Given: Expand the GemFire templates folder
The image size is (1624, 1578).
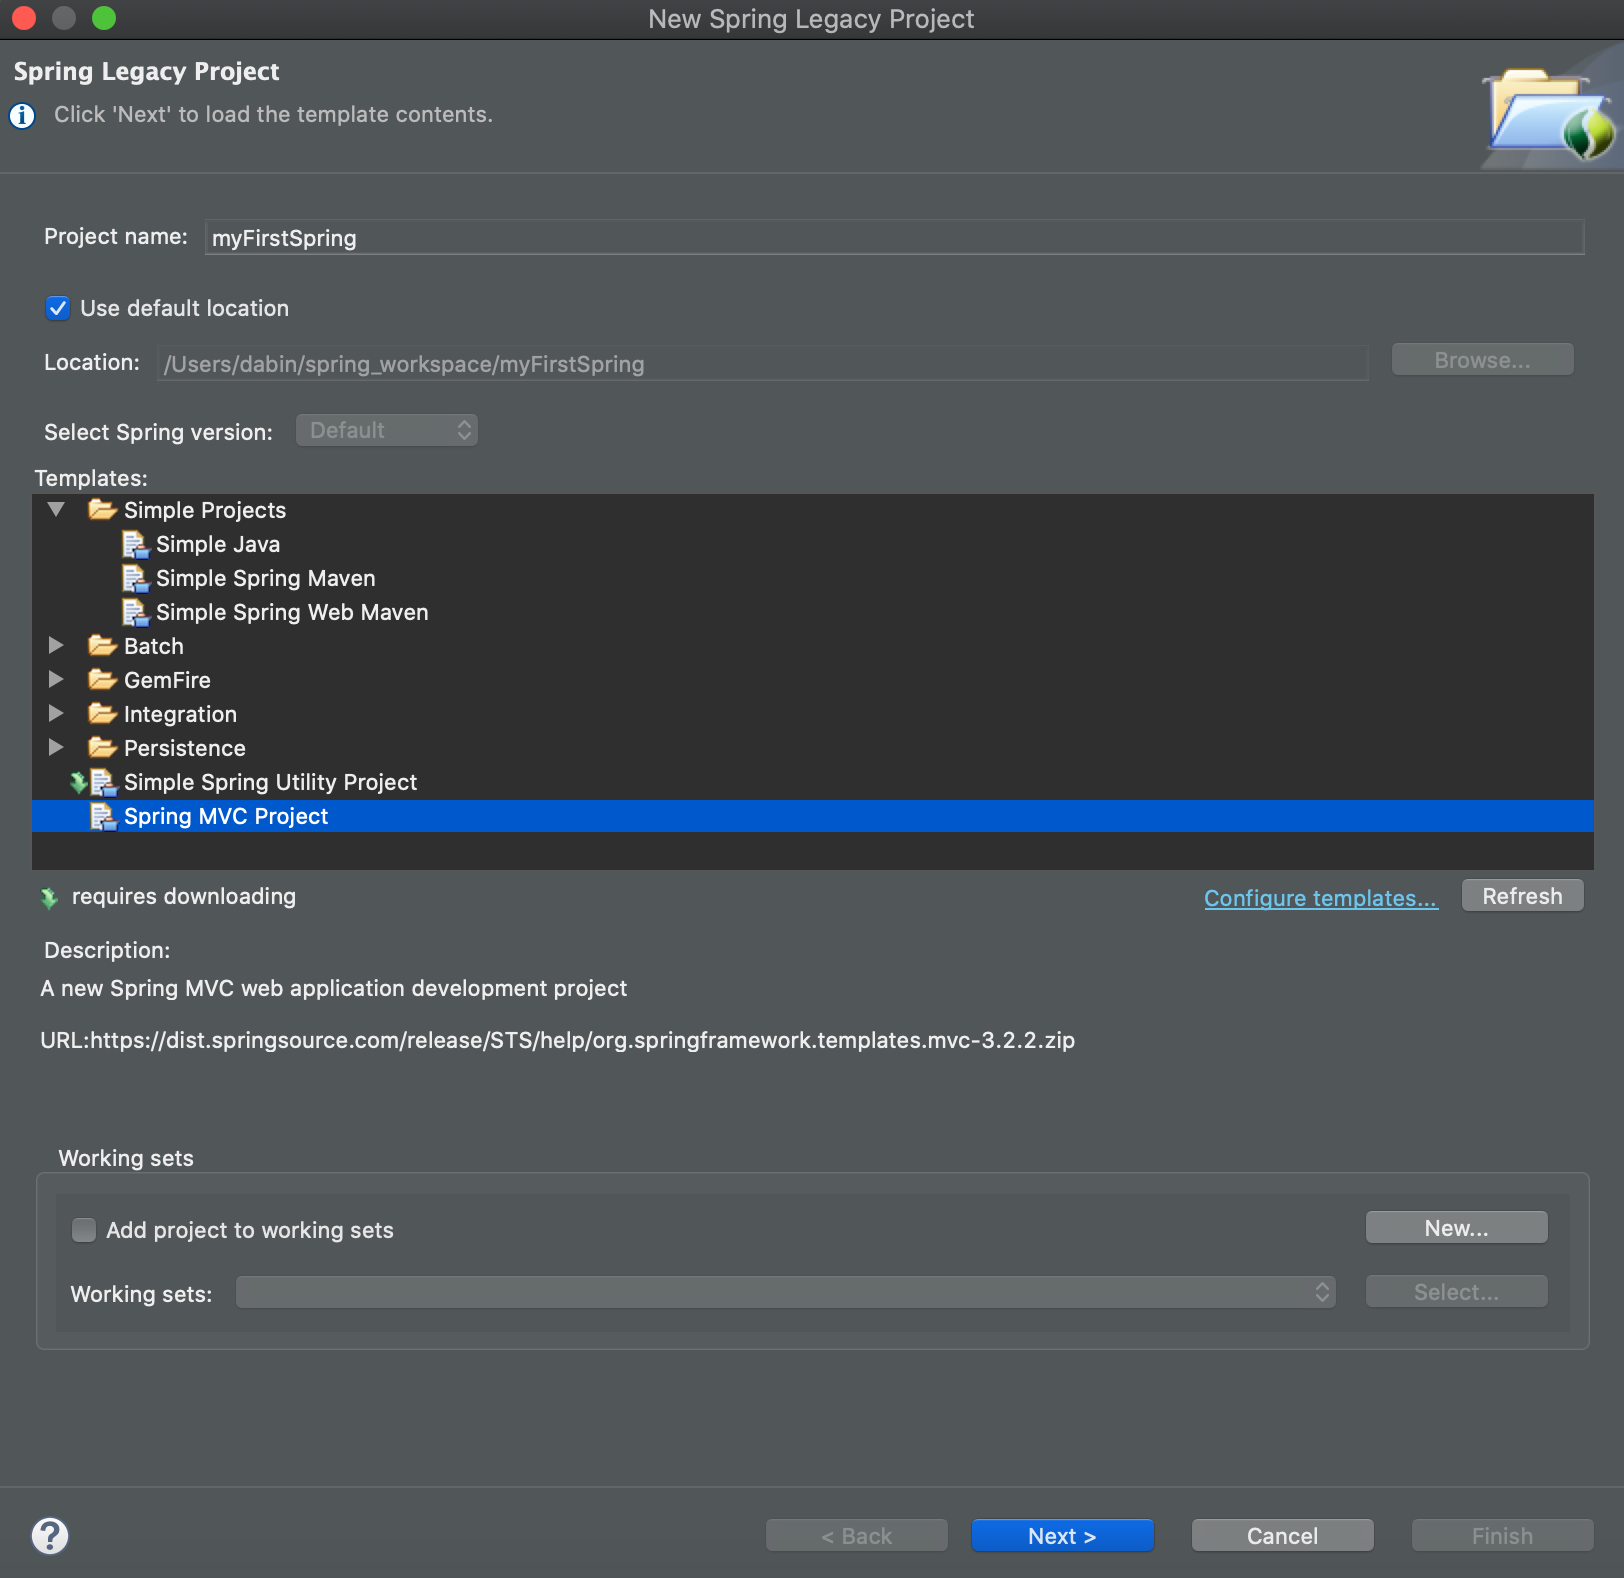Looking at the screenshot, I should pyautogui.click(x=57, y=680).
